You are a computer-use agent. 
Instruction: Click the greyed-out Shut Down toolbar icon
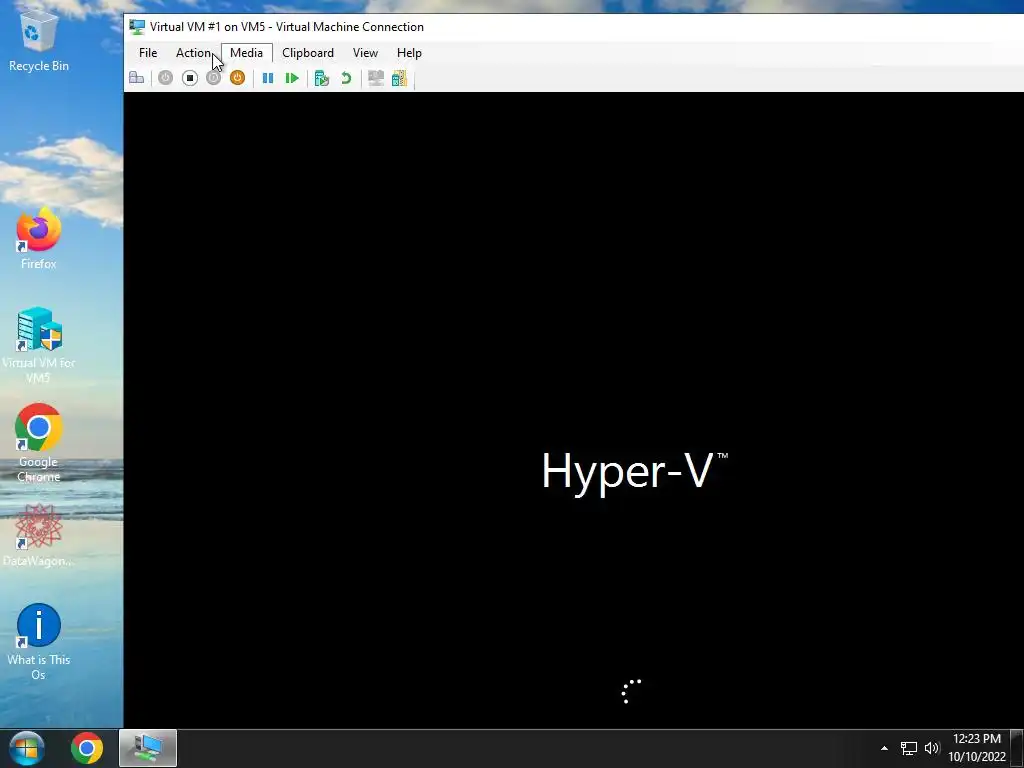[214, 78]
